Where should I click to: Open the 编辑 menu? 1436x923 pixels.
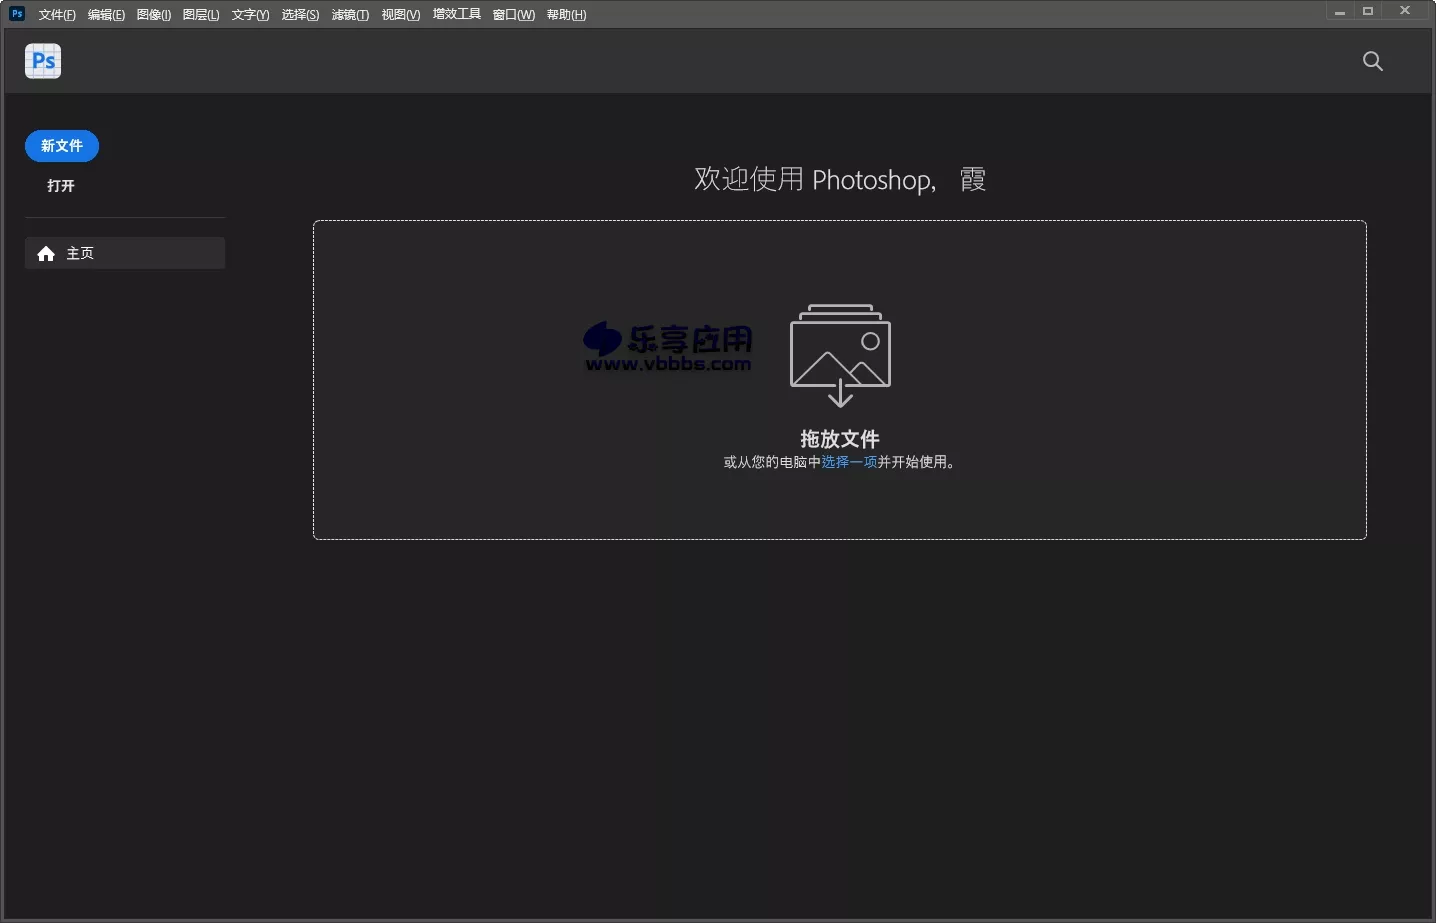[x=106, y=14]
